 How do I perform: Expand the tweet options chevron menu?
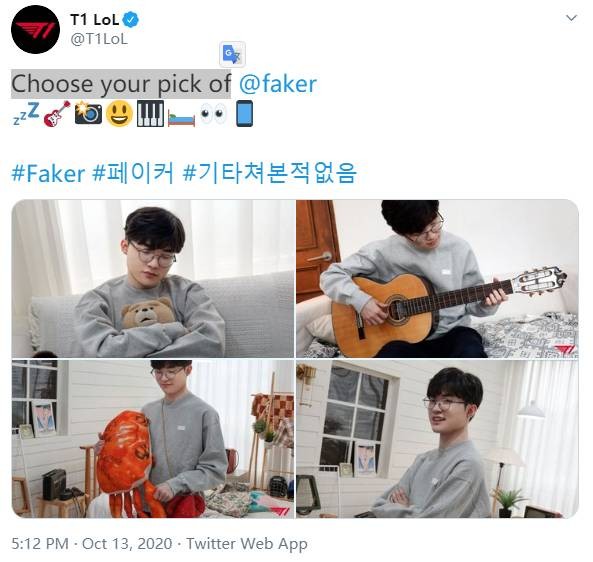[x=571, y=18]
